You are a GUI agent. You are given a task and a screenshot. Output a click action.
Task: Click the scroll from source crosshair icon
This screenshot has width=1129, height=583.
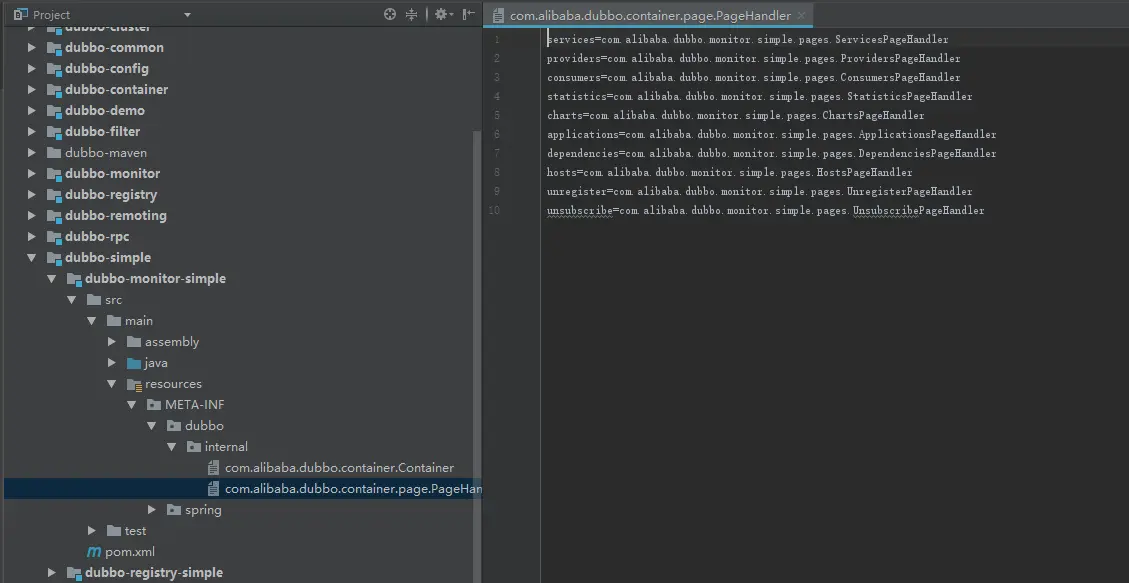[x=390, y=14]
